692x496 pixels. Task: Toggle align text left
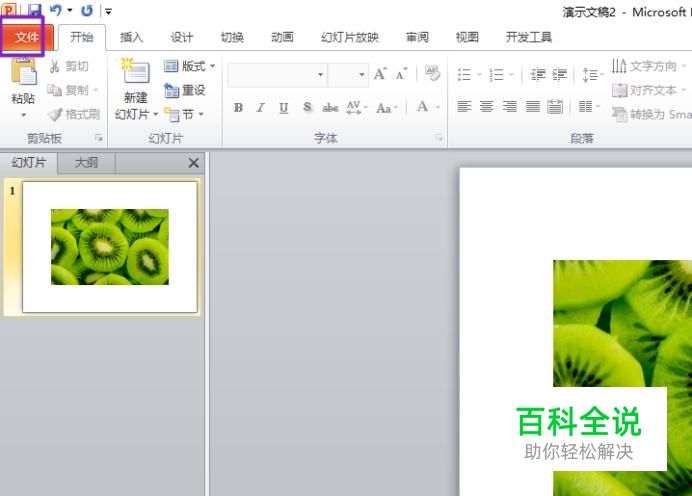[464, 106]
